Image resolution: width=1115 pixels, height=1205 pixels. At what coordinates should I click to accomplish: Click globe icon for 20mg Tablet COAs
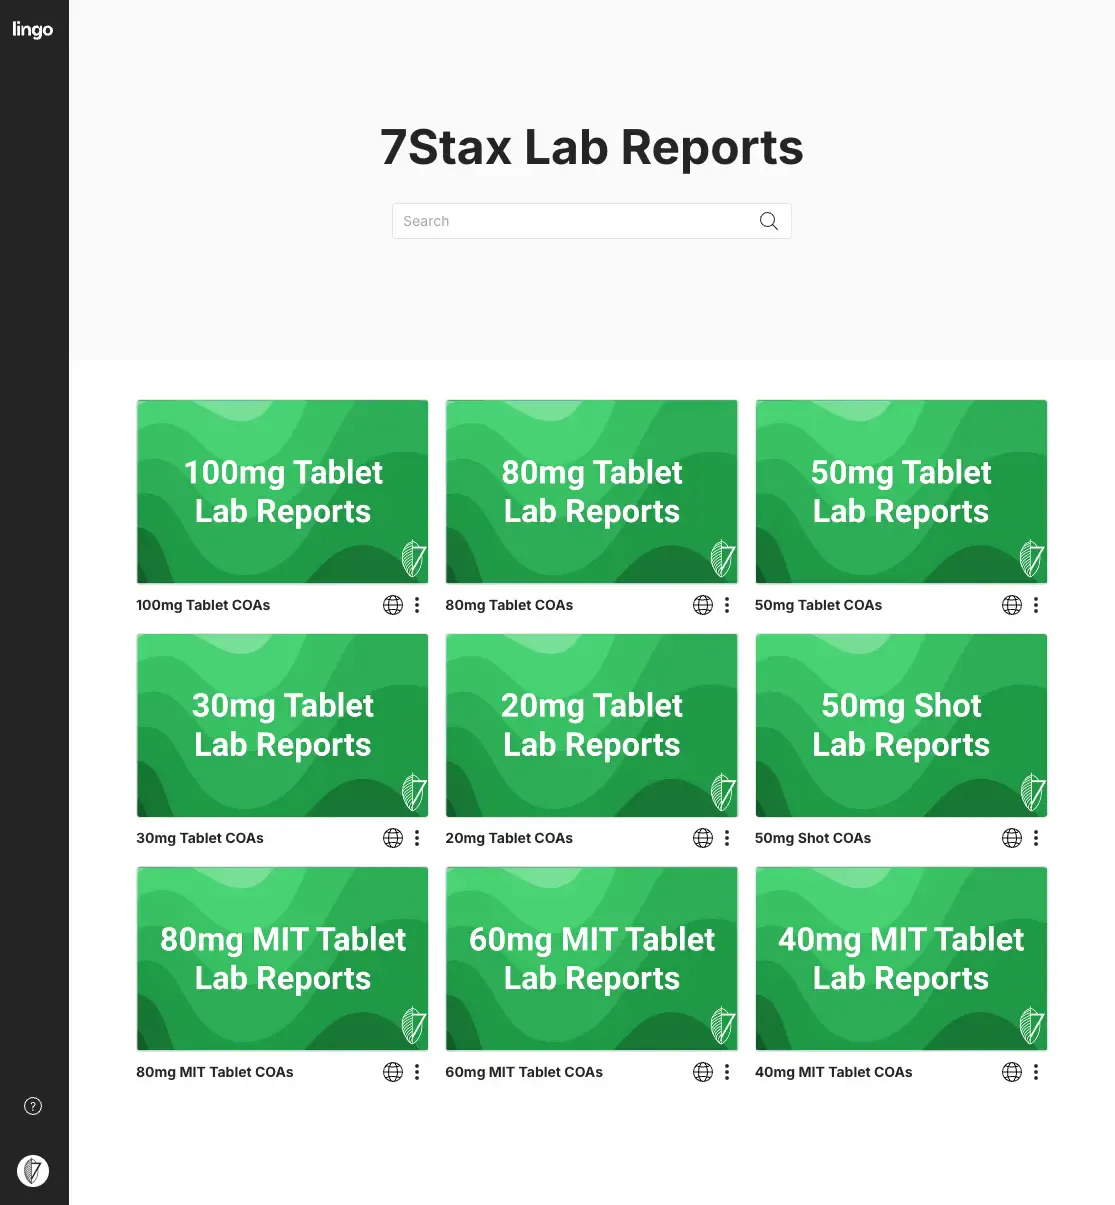tap(703, 838)
